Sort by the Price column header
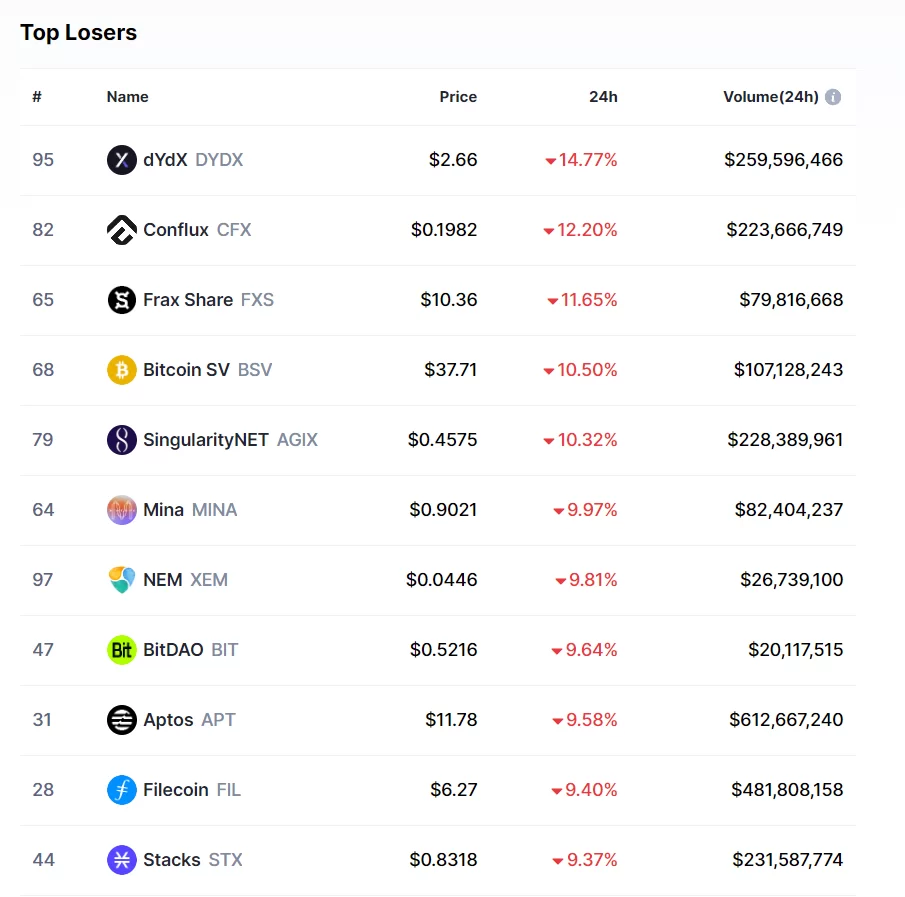This screenshot has width=905, height=897. point(458,97)
